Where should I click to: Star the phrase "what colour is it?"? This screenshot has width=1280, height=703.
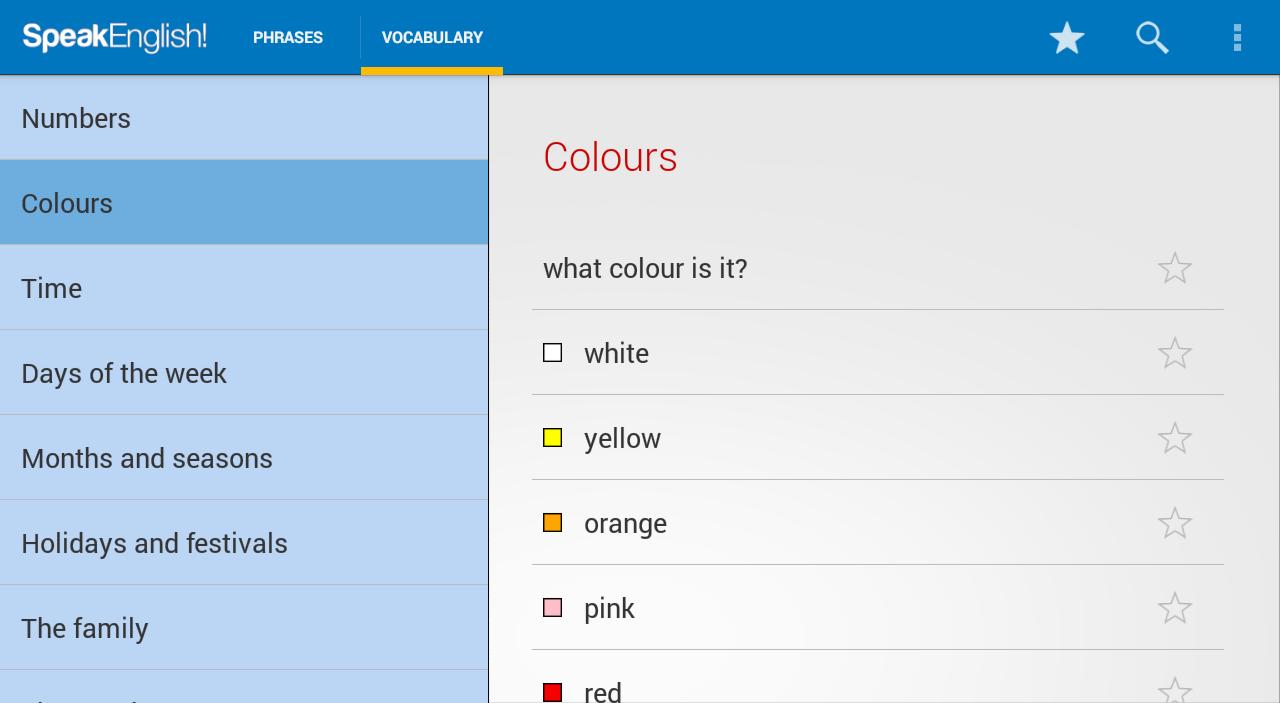point(1174,268)
